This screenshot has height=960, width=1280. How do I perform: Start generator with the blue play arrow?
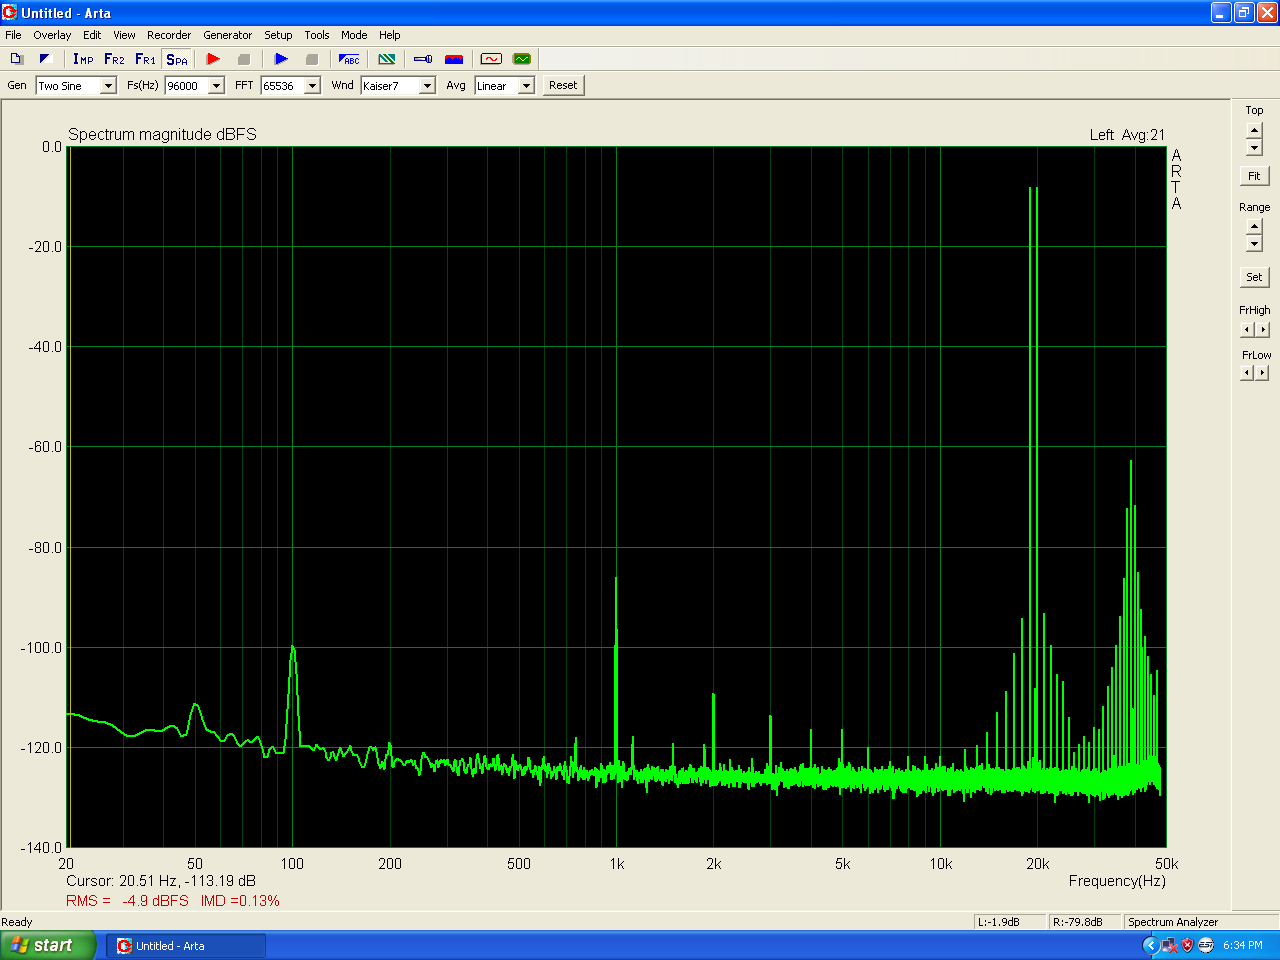(281, 59)
